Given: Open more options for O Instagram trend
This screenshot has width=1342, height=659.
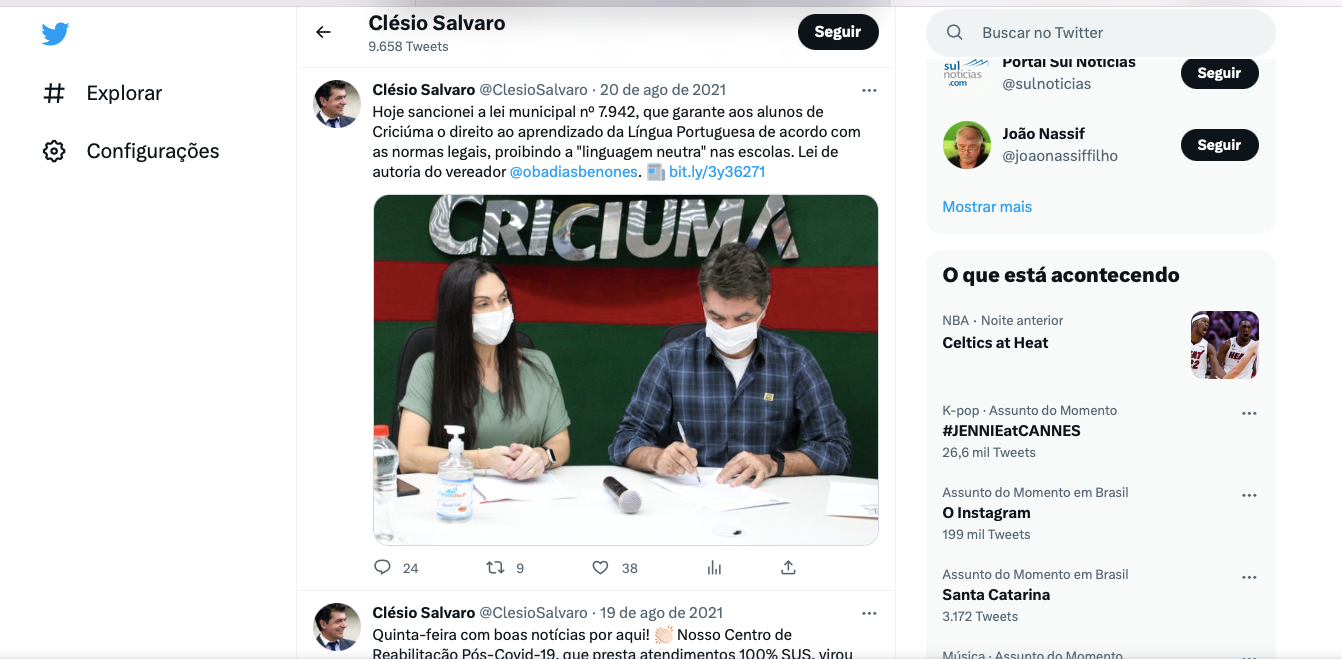Looking at the screenshot, I should point(1249,495).
